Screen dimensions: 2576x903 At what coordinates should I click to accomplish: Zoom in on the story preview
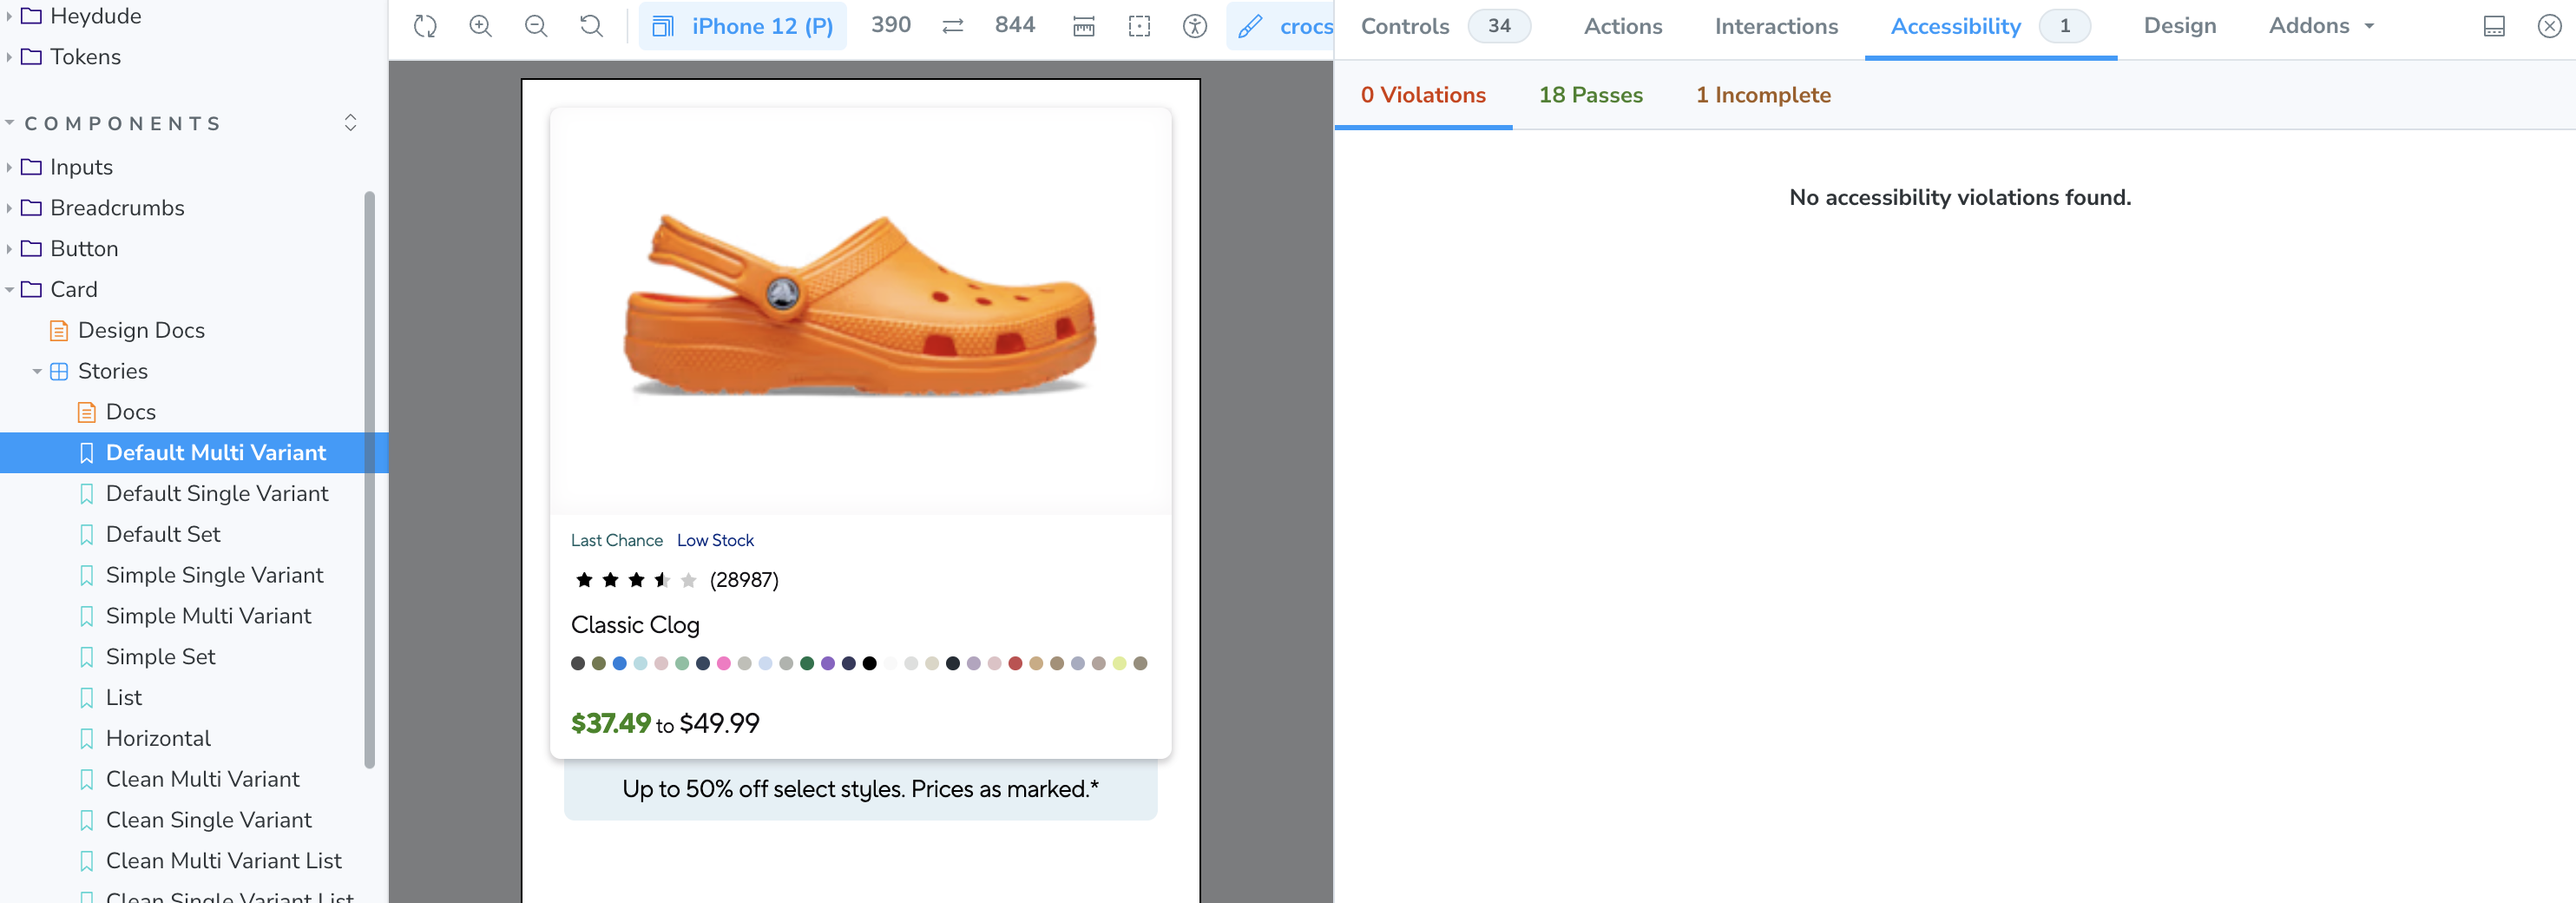coord(481,26)
